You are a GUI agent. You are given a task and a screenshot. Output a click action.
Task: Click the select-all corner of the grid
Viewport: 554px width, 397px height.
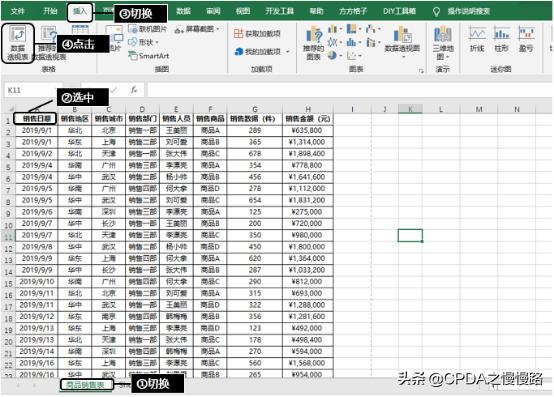coord(9,109)
